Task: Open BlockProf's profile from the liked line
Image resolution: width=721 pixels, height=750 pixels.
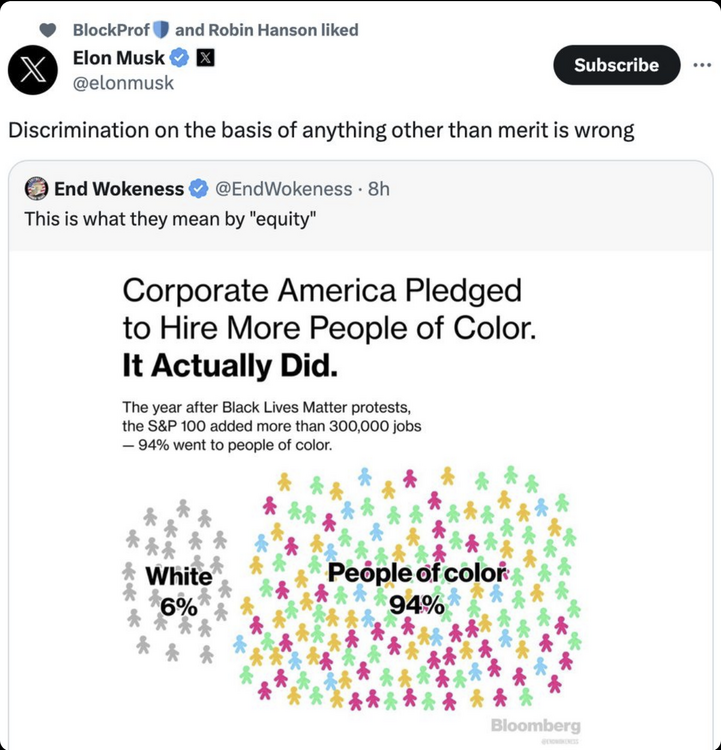Action: point(111,30)
